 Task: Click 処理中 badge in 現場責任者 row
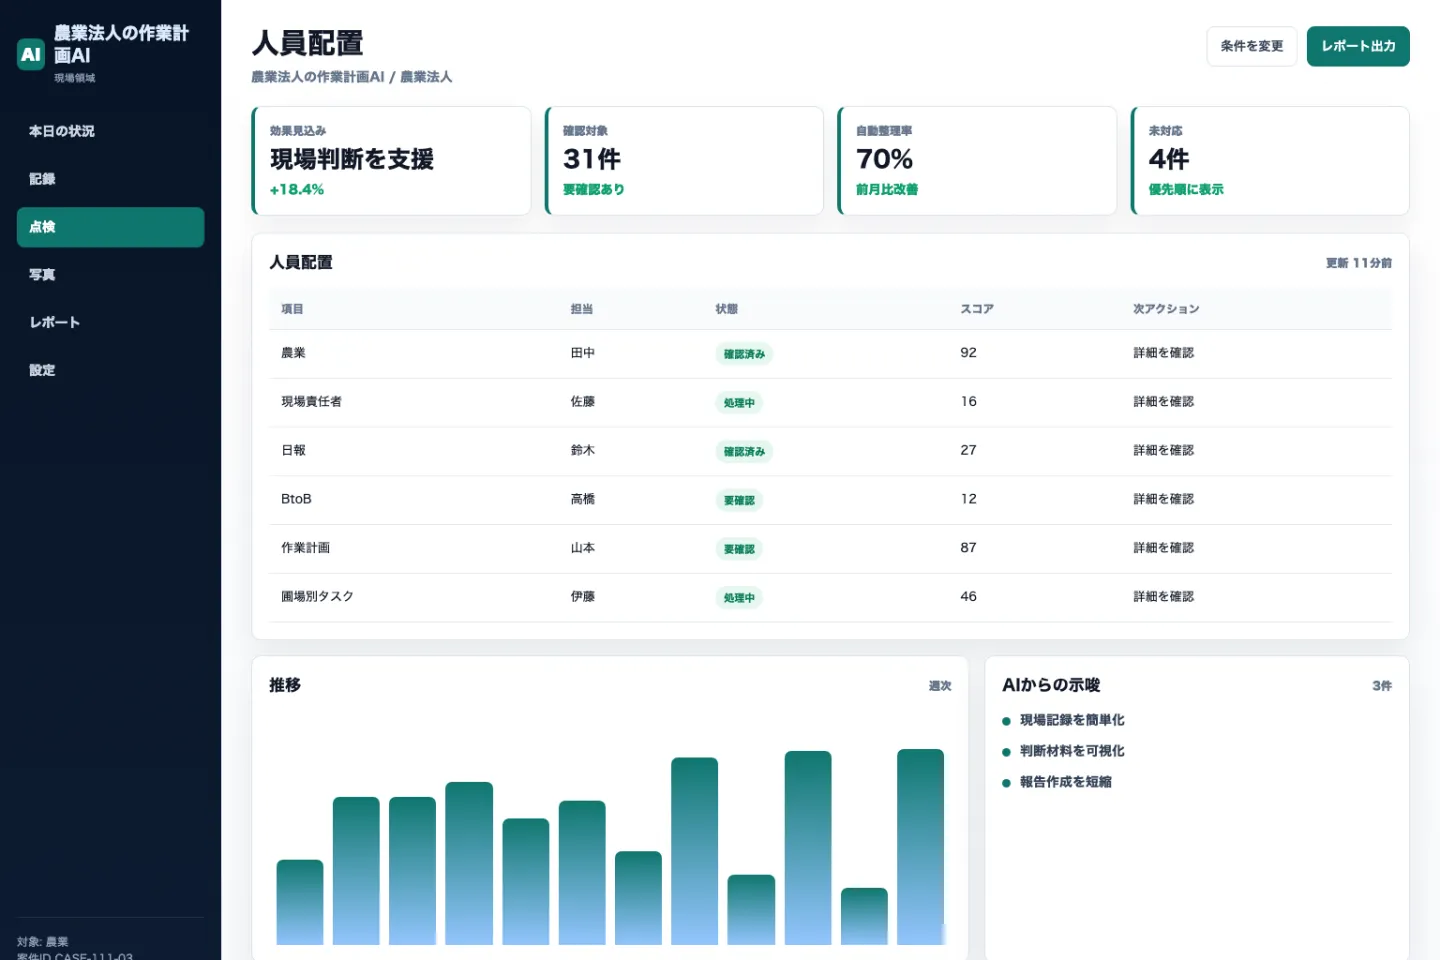739,403
